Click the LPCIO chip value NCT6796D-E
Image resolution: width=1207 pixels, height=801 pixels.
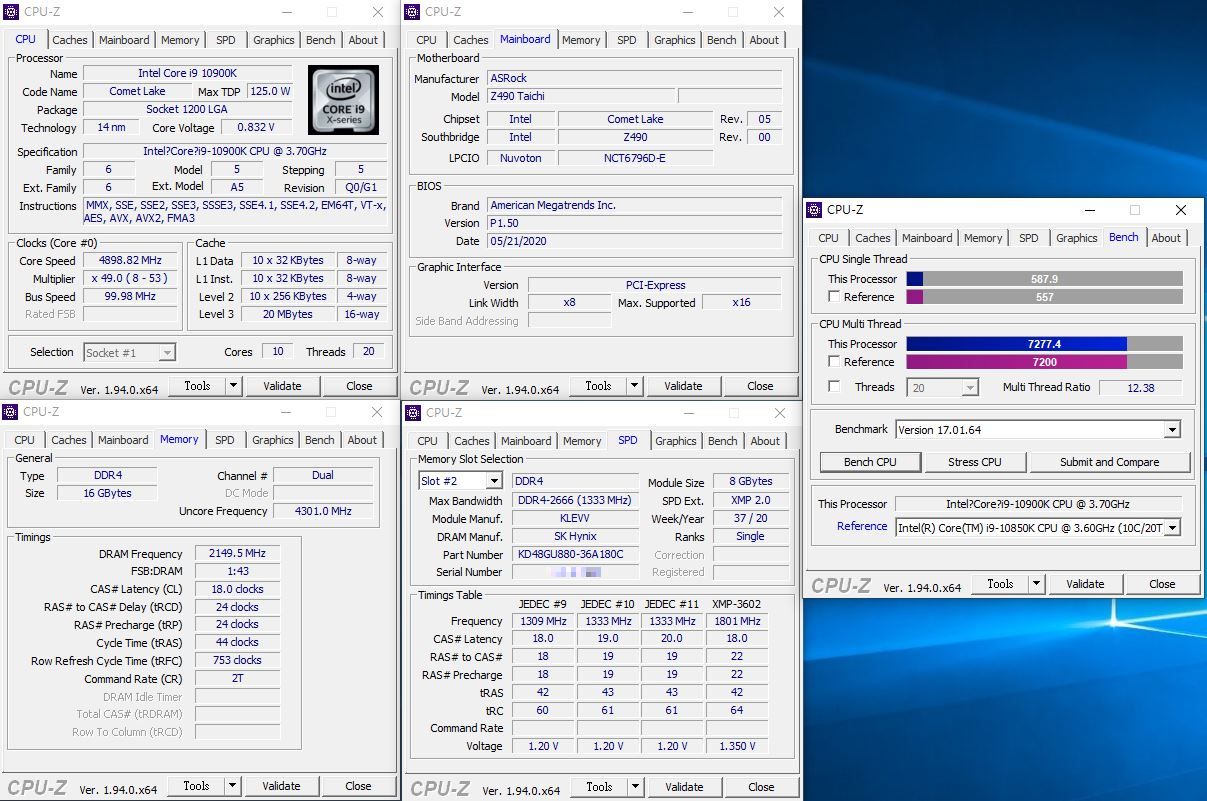[635, 158]
